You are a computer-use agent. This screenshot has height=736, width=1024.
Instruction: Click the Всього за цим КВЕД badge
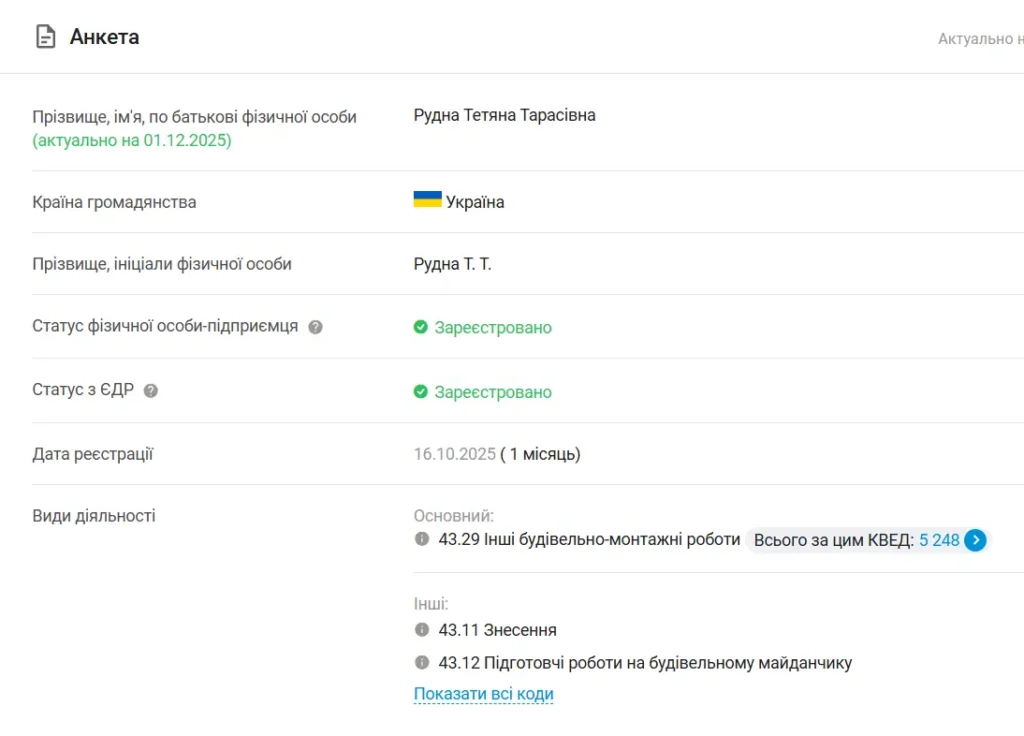(x=833, y=540)
